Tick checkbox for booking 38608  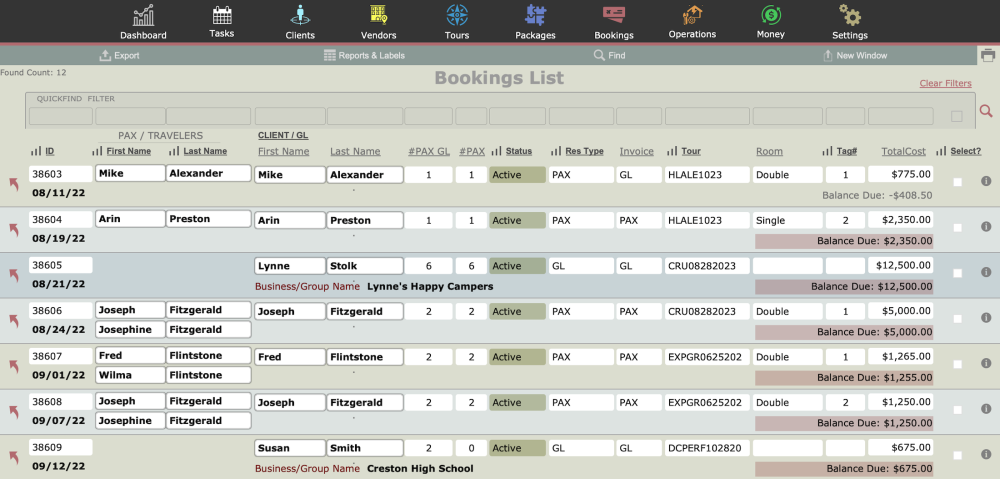pos(957,410)
